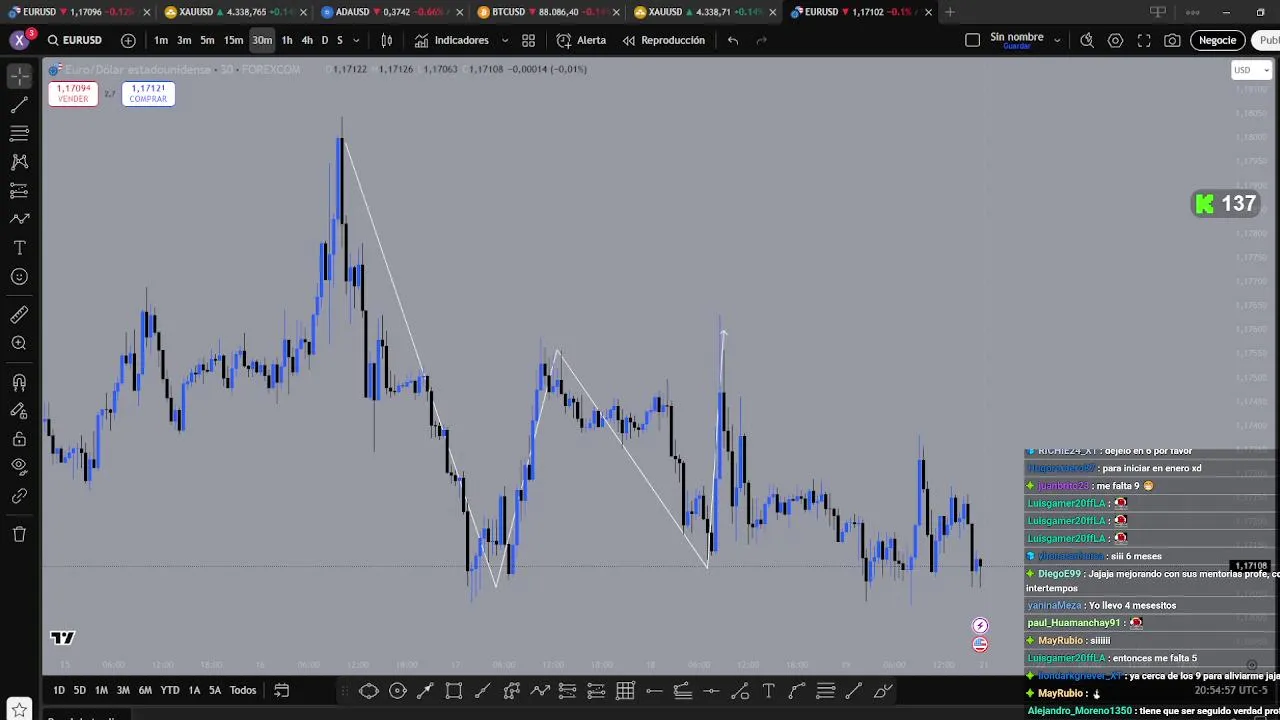This screenshot has height=720, width=1280.
Task: Select rectangle tool in bottom favorites bar
Action: (454, 691)
